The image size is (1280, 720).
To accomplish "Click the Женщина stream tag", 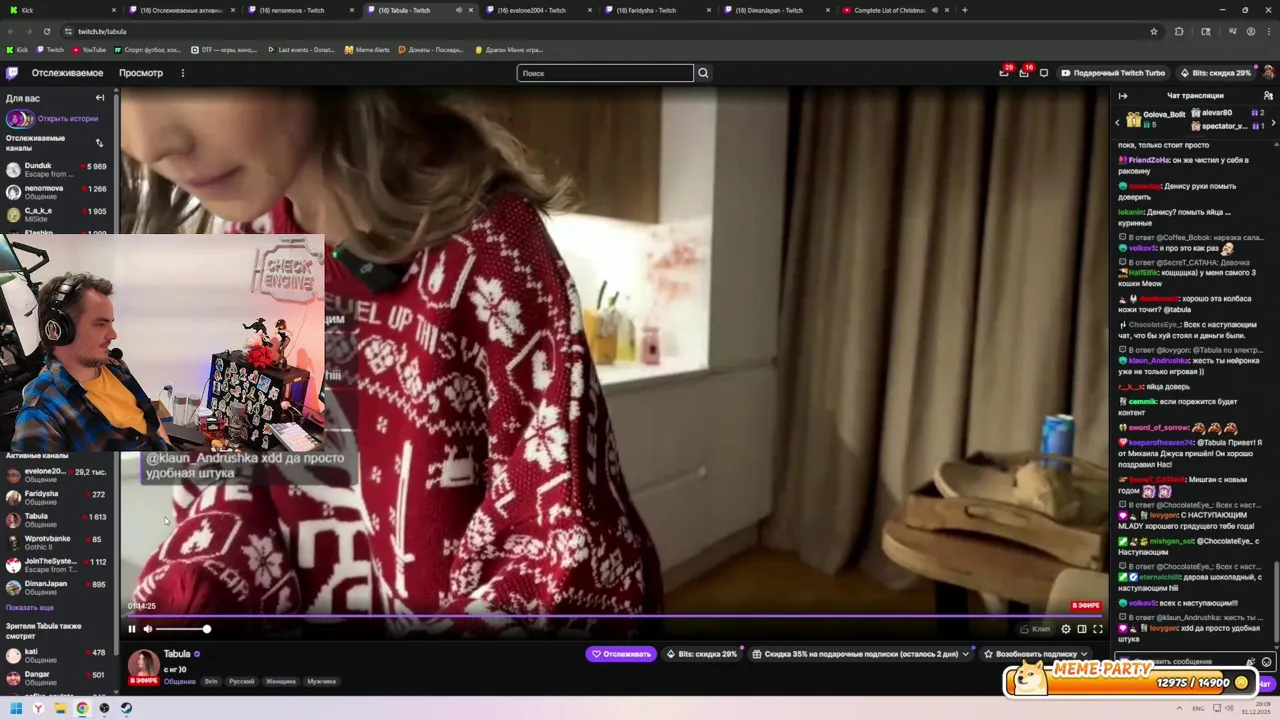I will (280, 681).
